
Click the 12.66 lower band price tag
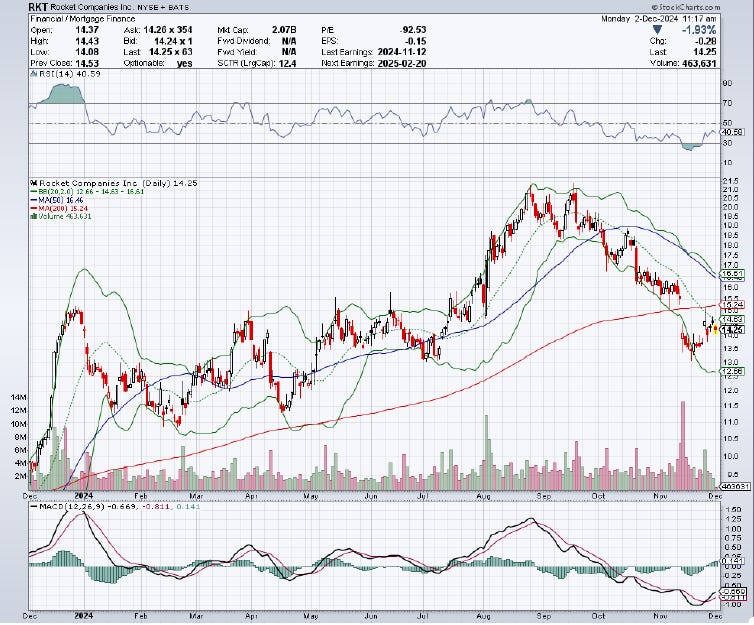(734, 371)
